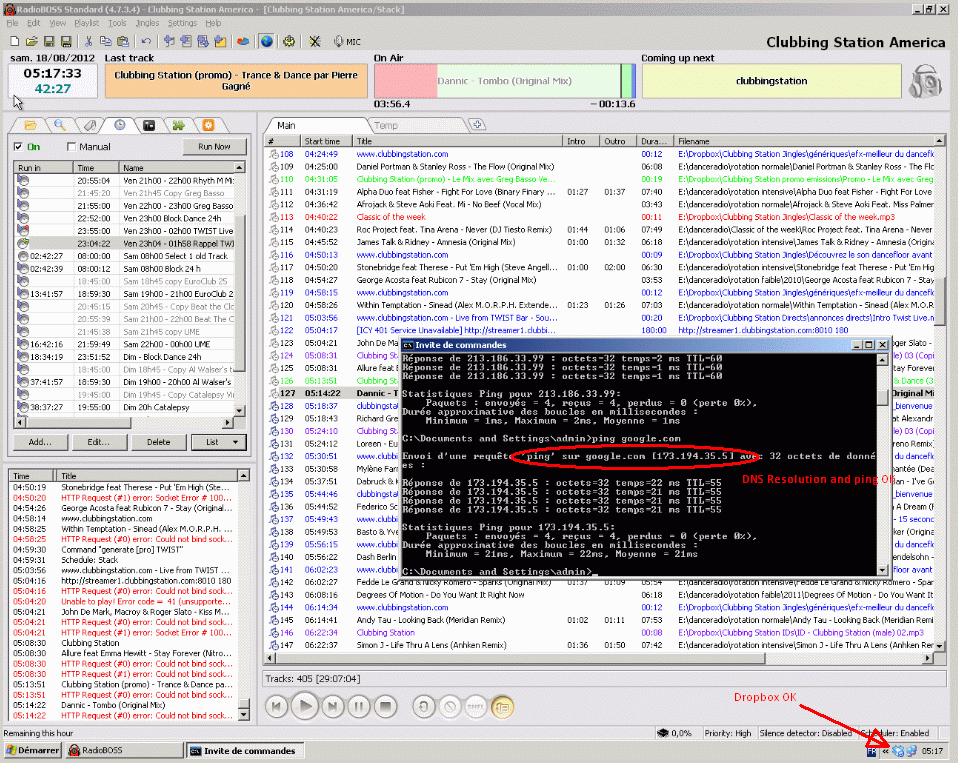
Task: Open the green puzzle piece plugins tab
Action: (x=178, y=125)
